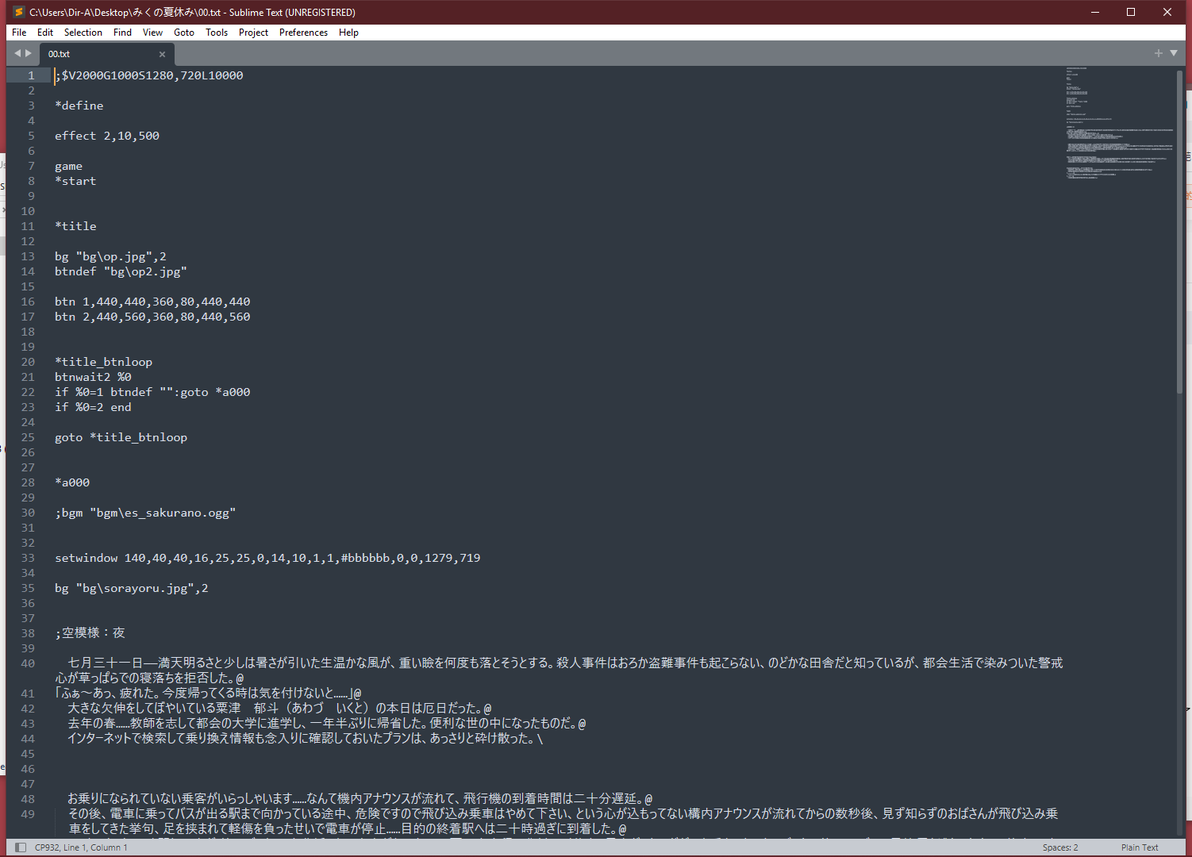
Task: Place cursor on the setwindow line
Action: pos(268,558)
